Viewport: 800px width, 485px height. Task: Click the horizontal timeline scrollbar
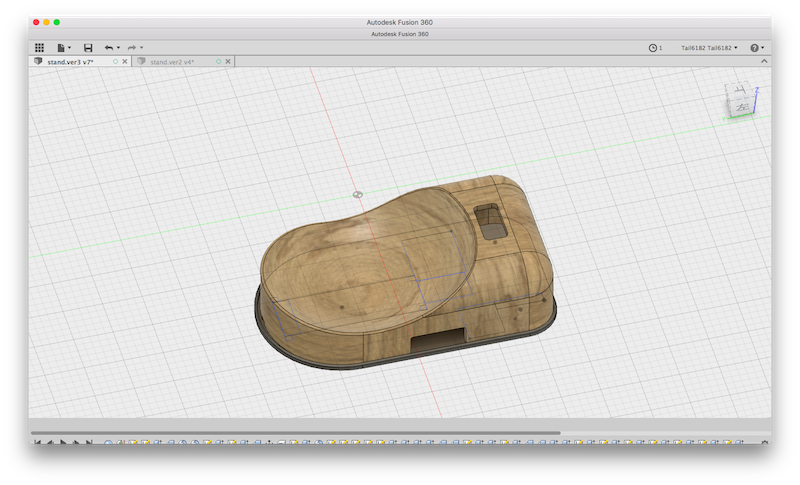tap(295, 433)
